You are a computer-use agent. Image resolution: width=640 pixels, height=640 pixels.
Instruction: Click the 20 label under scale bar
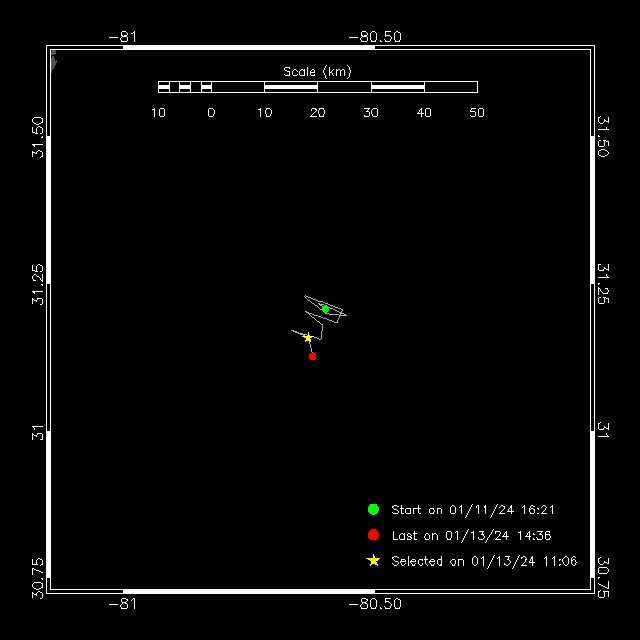318,113
